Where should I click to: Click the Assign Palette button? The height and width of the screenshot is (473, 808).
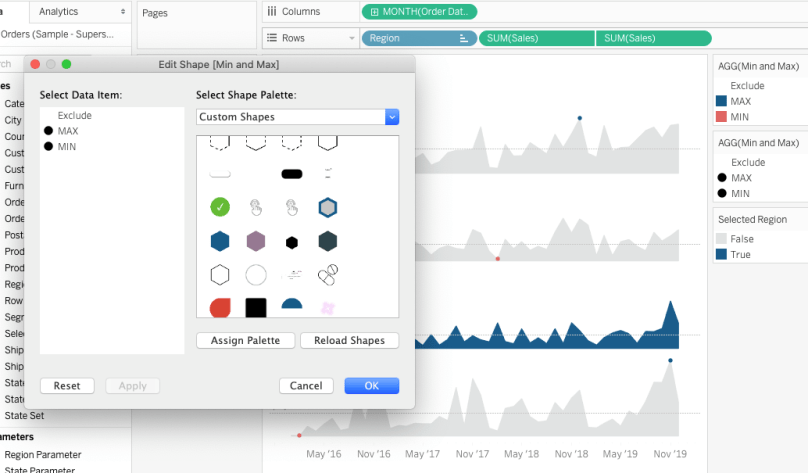pos(245,340)
